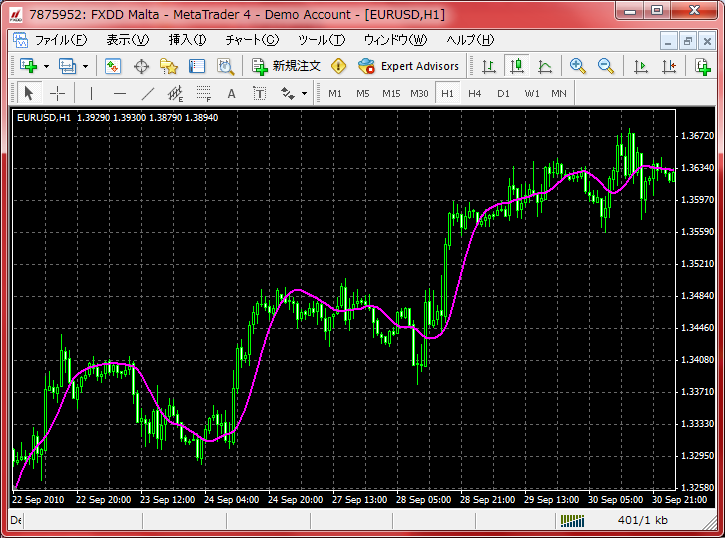Select the crosshair tool
This screenshot has height=538, width=725.
57,93
